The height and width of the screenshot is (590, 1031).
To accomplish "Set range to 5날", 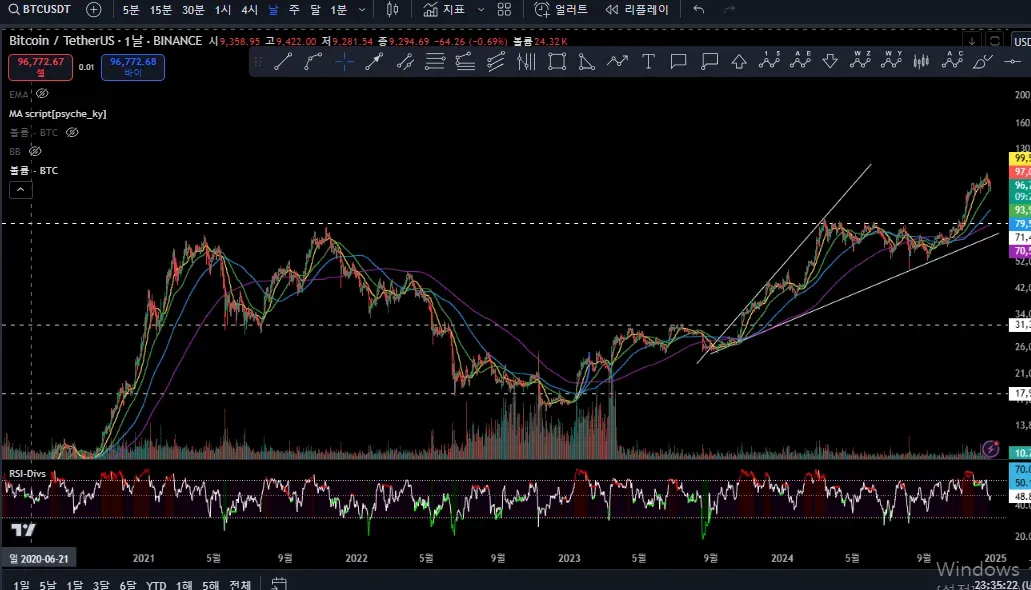I will [x=47, y=584].
